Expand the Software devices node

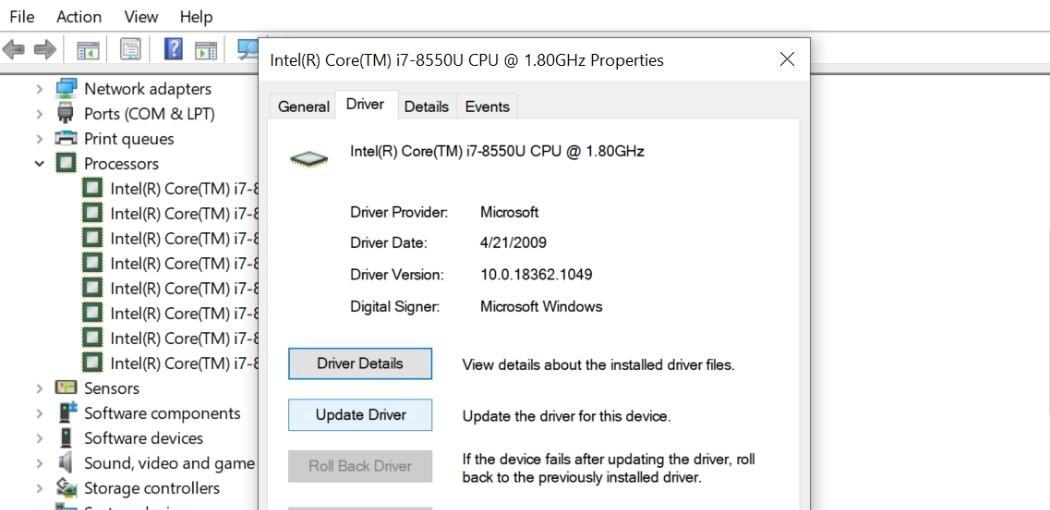(x=40, y=438)
